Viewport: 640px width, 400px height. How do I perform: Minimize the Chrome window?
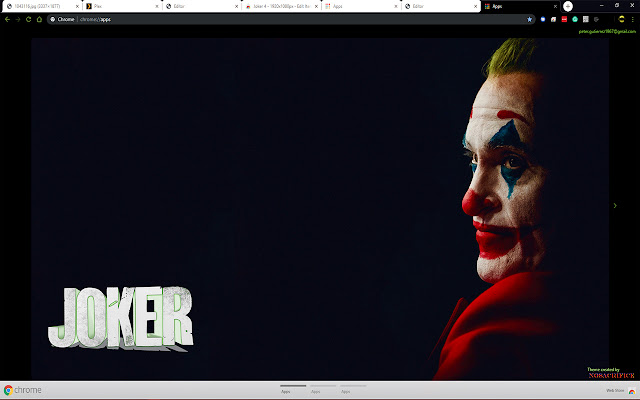(602, 6)
